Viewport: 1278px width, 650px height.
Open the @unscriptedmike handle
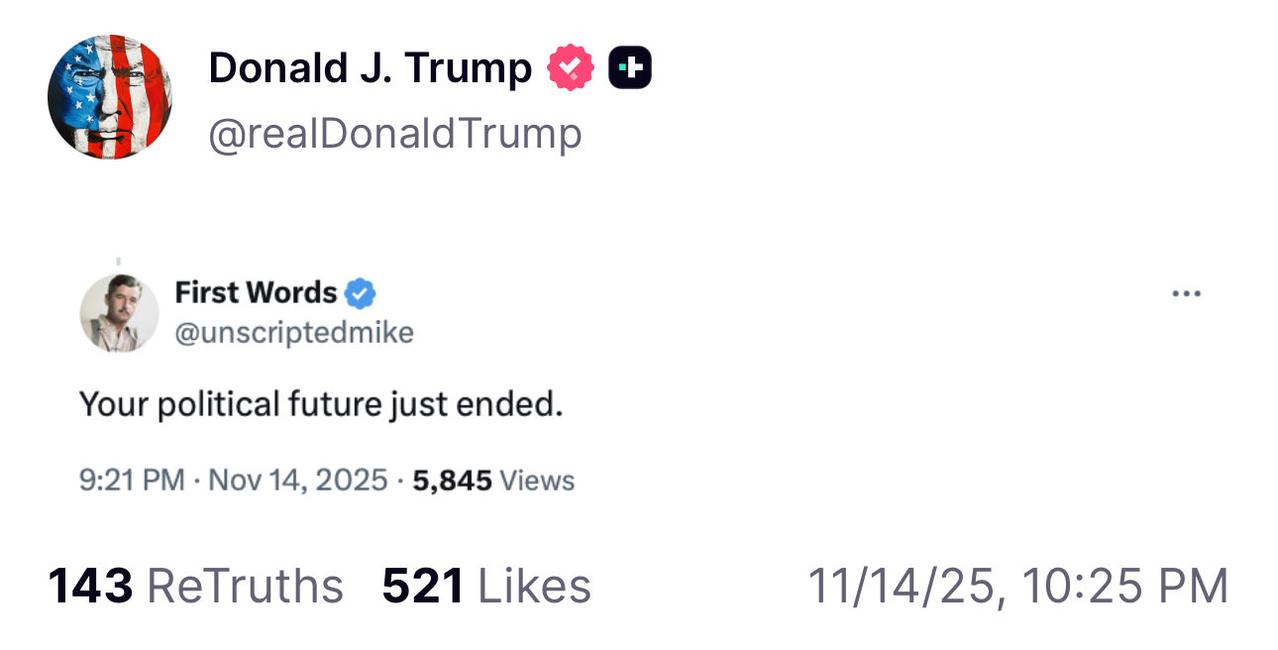click(x=294, y=332)
